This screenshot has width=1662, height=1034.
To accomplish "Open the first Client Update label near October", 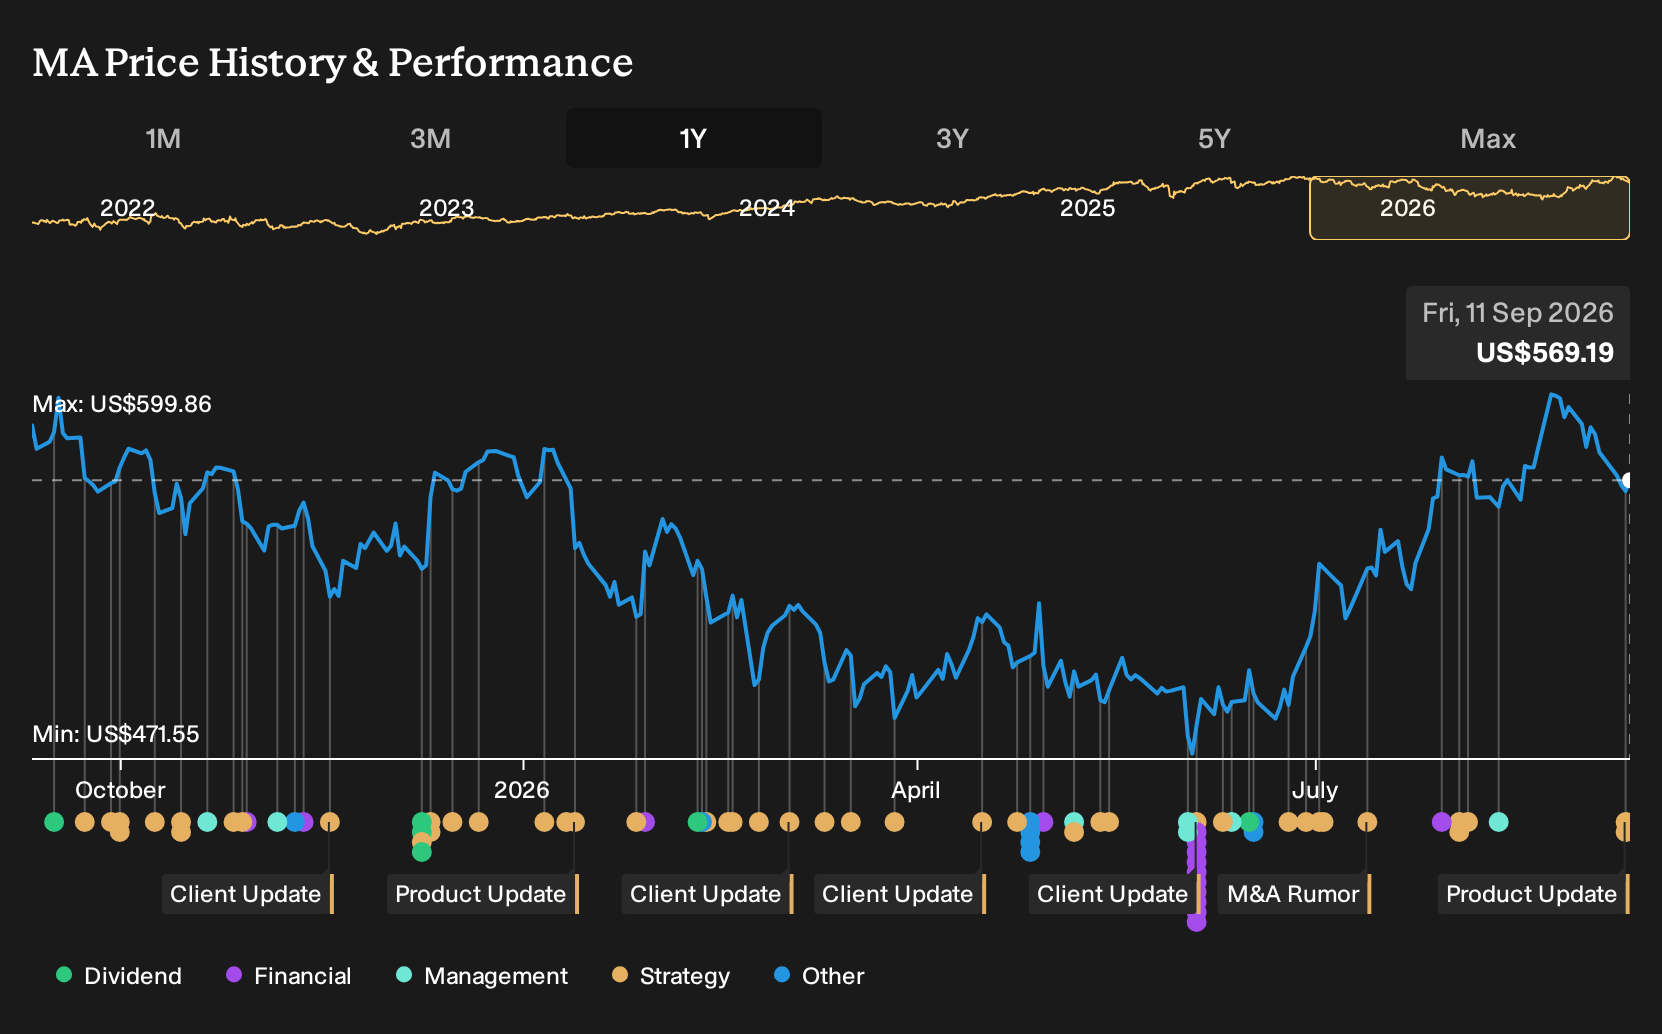I will pyautogui.click(x=247, y=894).
